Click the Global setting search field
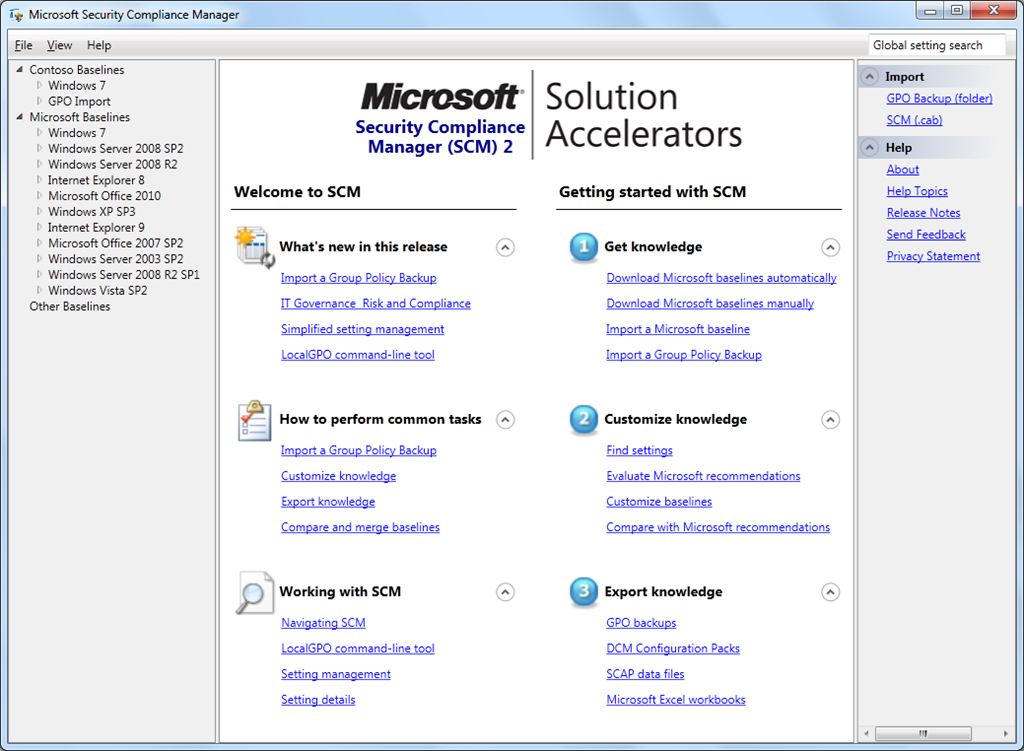 click(935, 45)
